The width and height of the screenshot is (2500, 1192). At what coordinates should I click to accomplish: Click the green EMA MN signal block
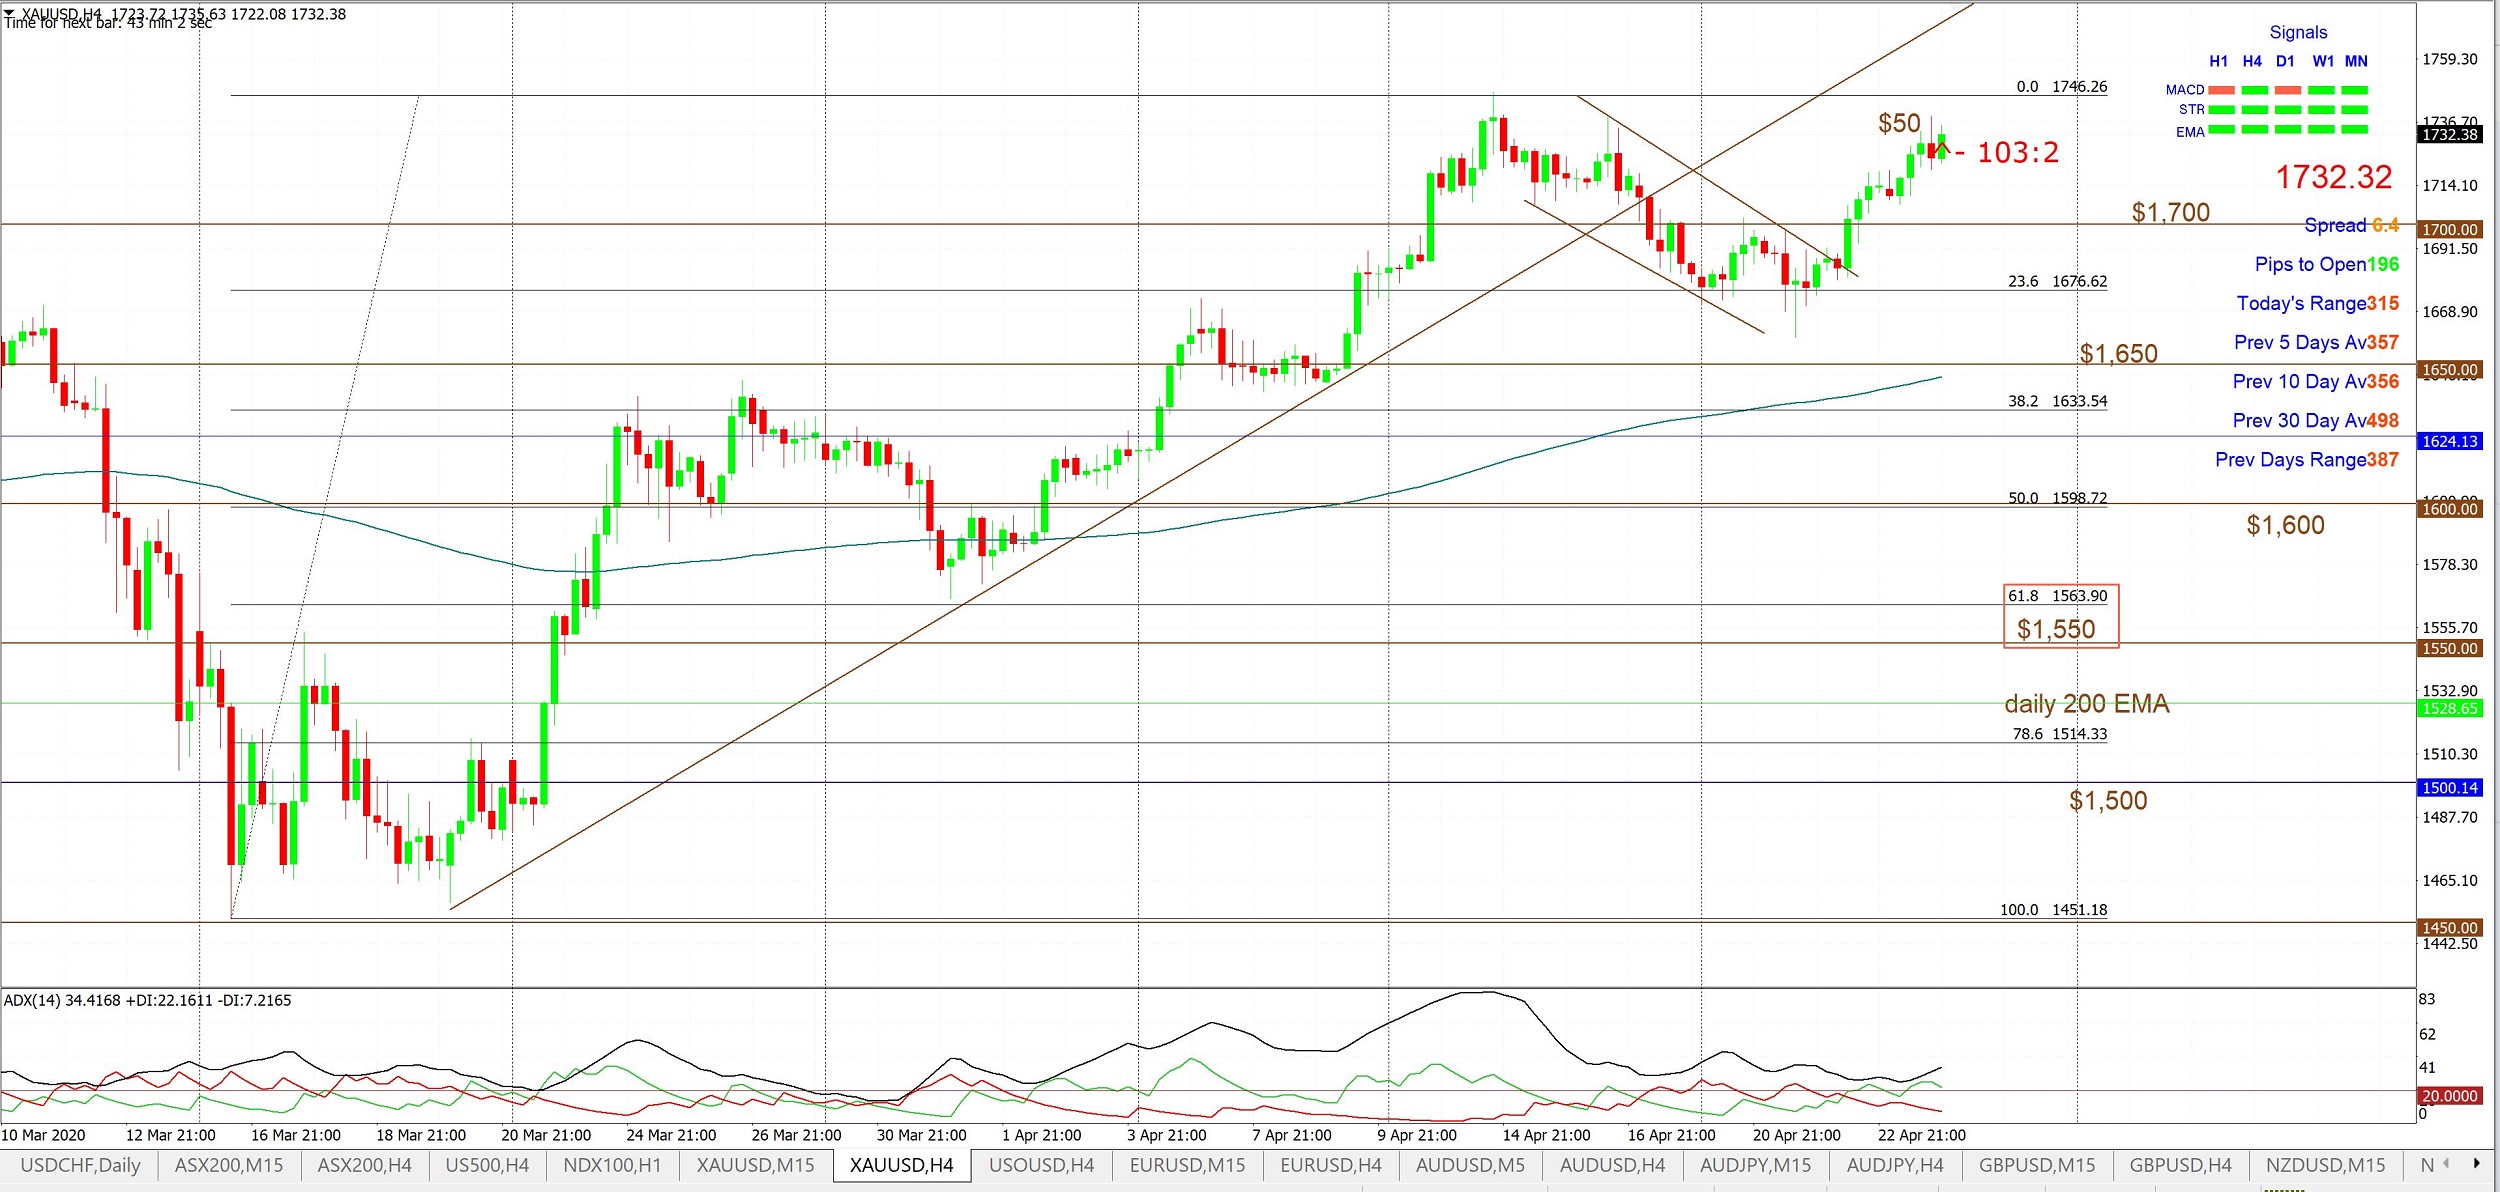tap(2355, 129)
